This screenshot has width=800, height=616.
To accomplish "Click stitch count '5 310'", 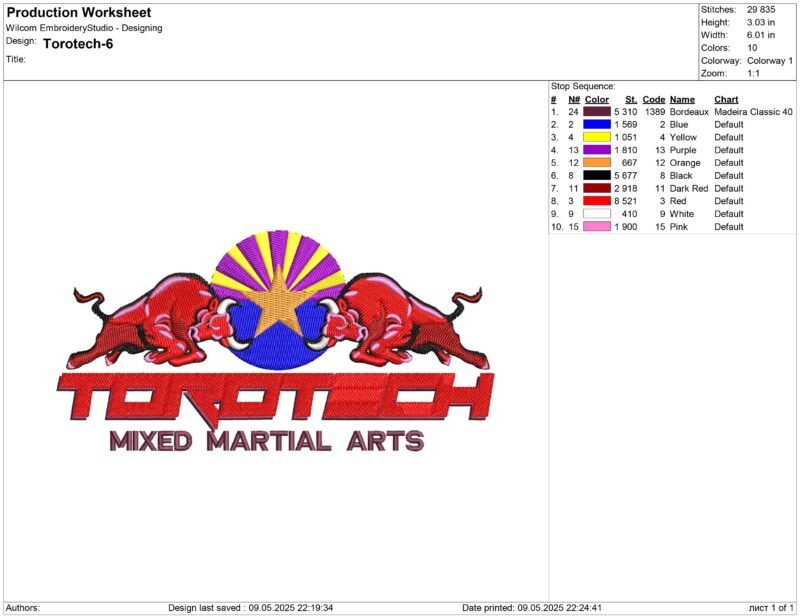I will [626, 112].
